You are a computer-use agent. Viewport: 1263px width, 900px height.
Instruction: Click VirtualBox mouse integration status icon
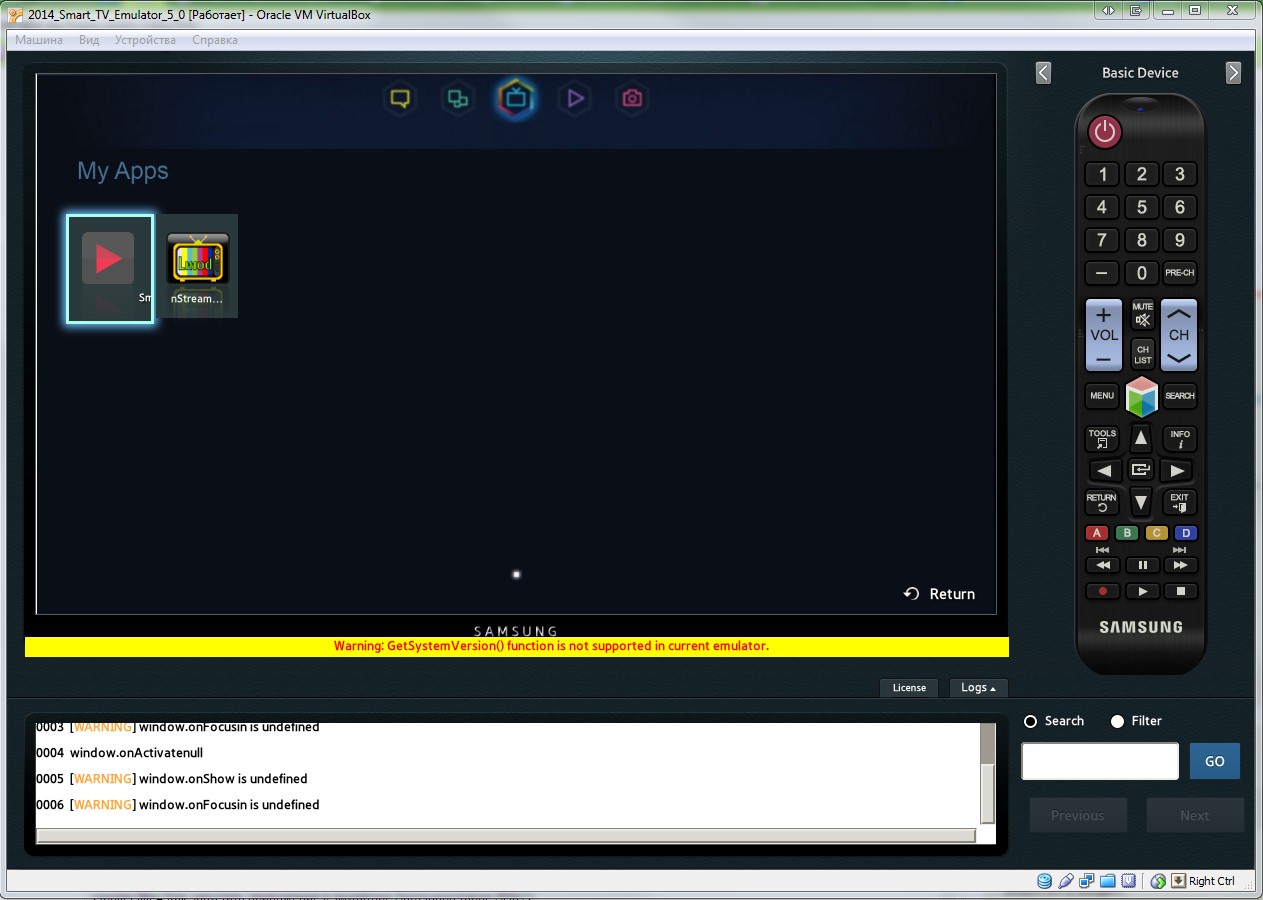pos(1158,881)
